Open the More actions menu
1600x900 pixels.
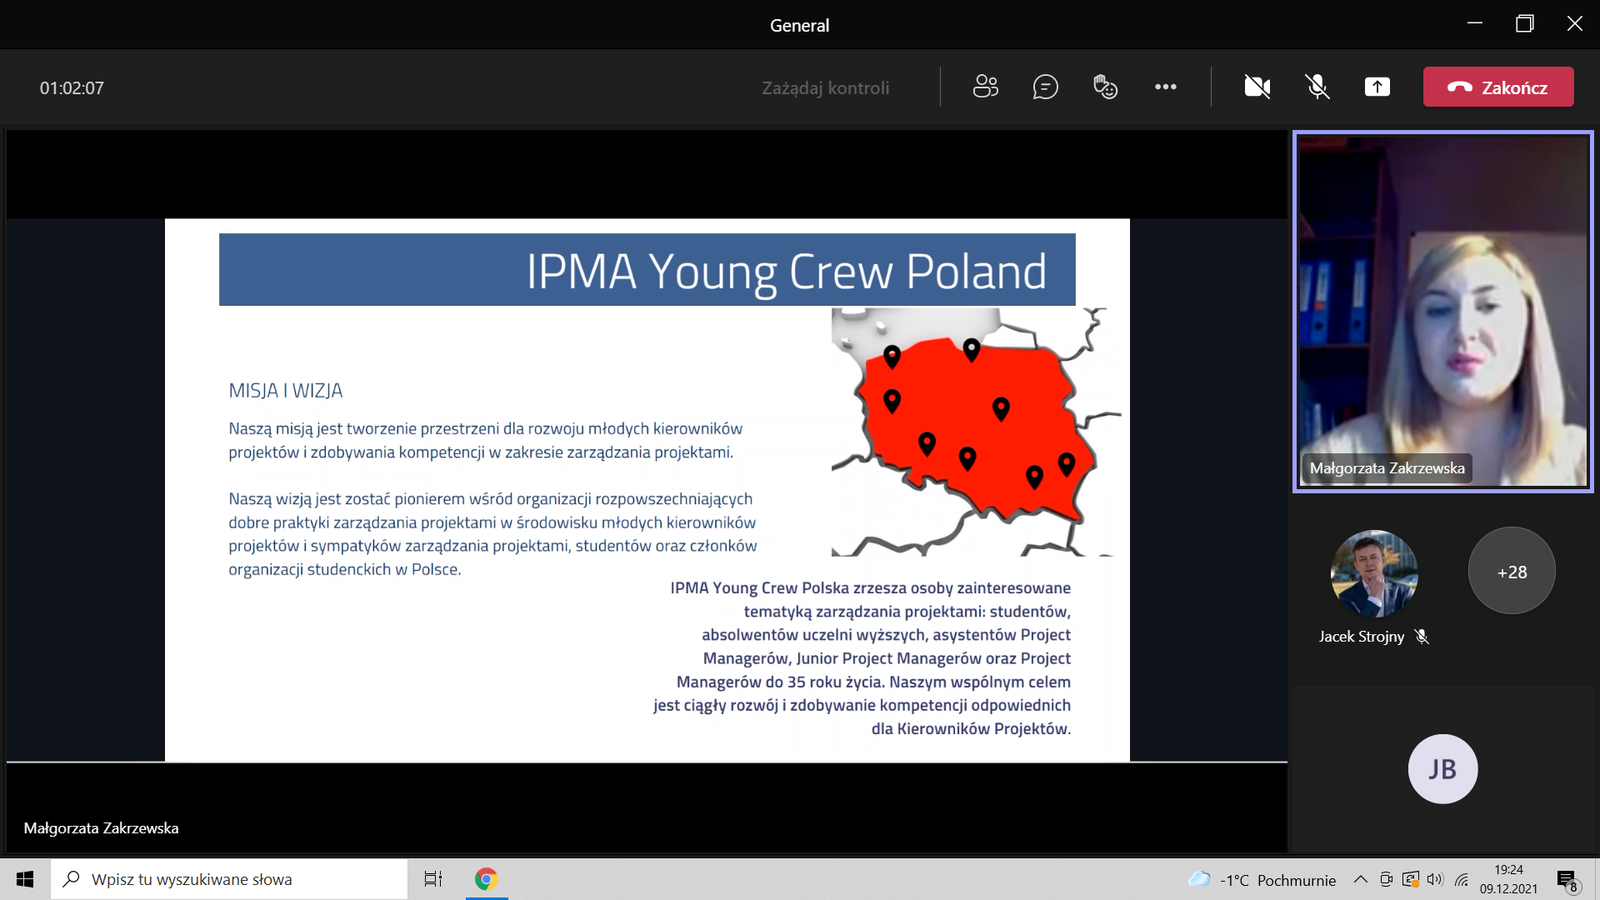click(x=1165, y=87)
